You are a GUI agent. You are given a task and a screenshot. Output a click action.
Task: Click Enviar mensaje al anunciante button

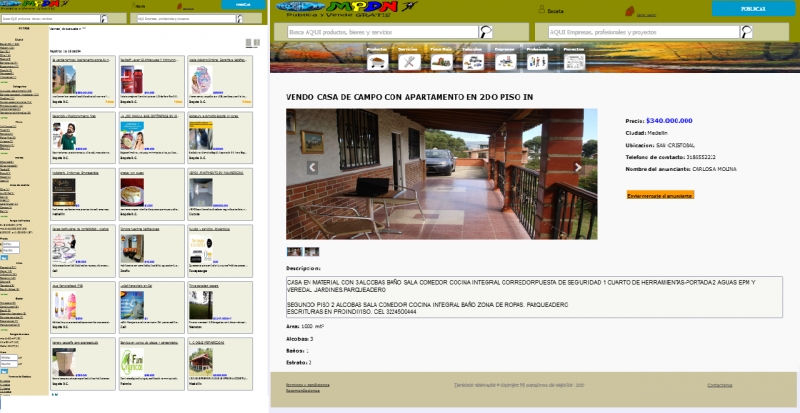click(x=660, y=195)
